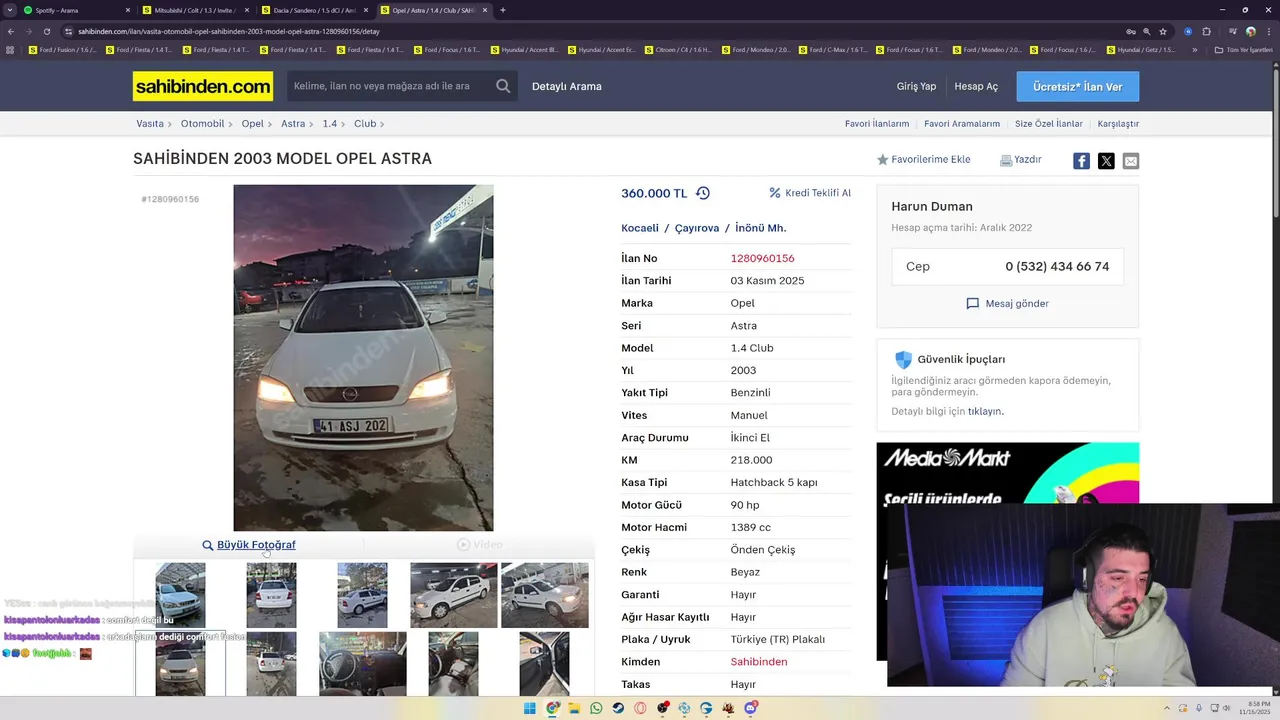The width and height of the screenshot is (1280, 720).
Task: Click Kocaeli location link
Action: pyautogui.click(x=640, y=228)
